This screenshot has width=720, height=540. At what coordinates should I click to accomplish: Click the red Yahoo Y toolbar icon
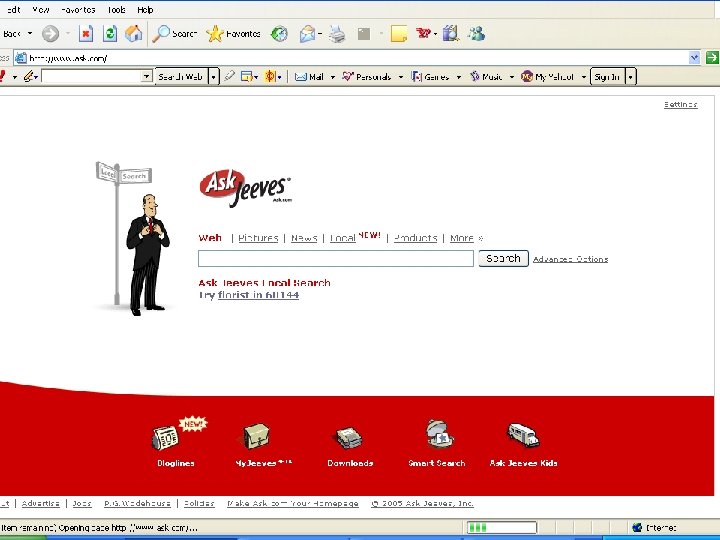pos(424,33)
